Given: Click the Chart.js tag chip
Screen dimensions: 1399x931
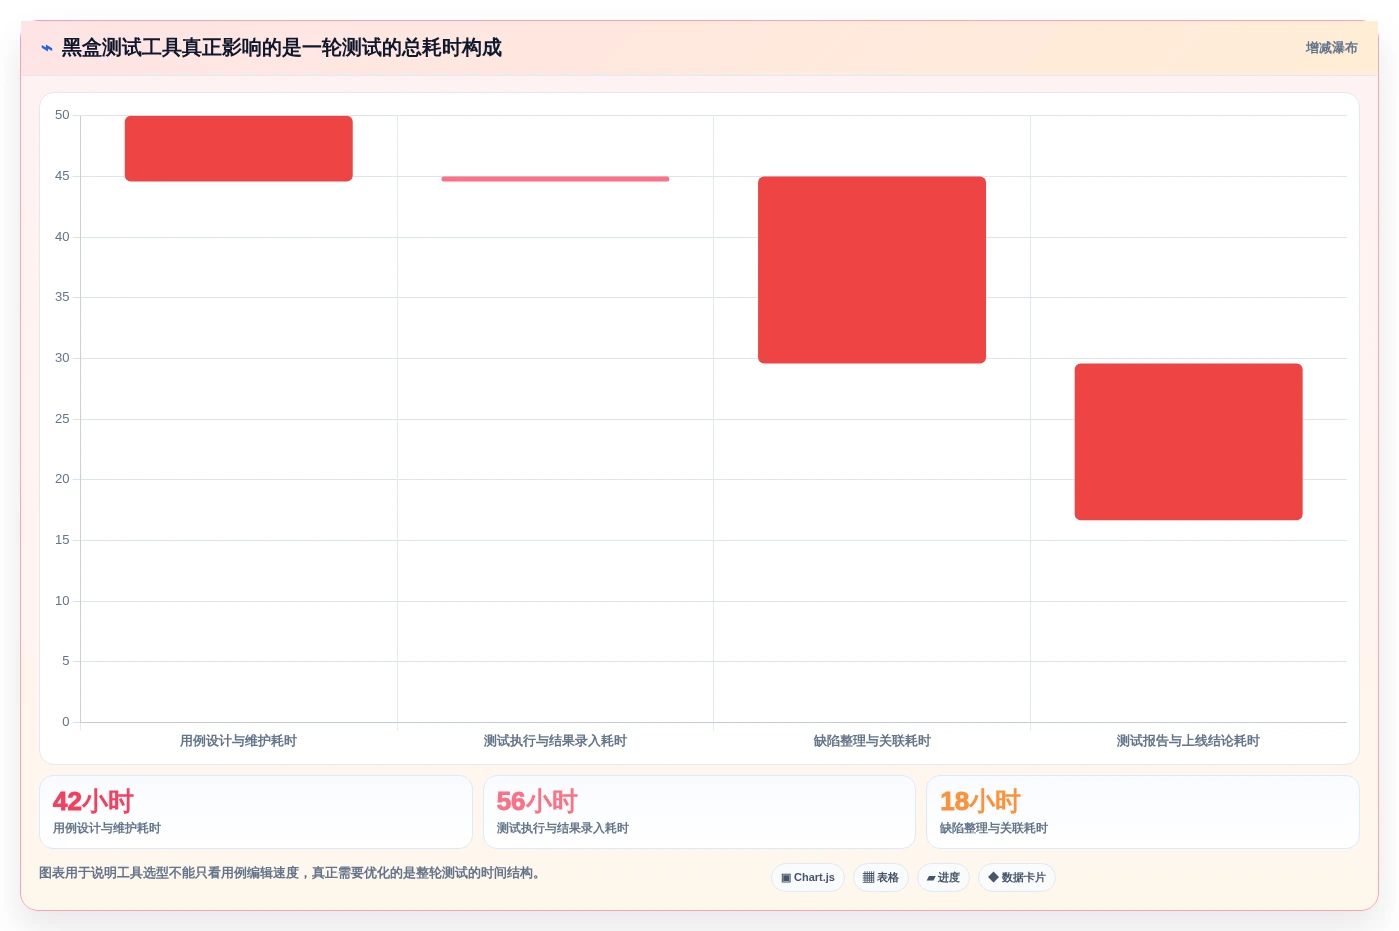Looking at the screenshot, I should pyautogui.click(x=808, y=878).
